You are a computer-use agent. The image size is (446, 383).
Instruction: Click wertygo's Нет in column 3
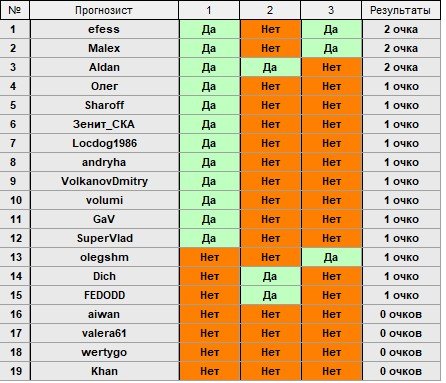click(x=331, y=352)
